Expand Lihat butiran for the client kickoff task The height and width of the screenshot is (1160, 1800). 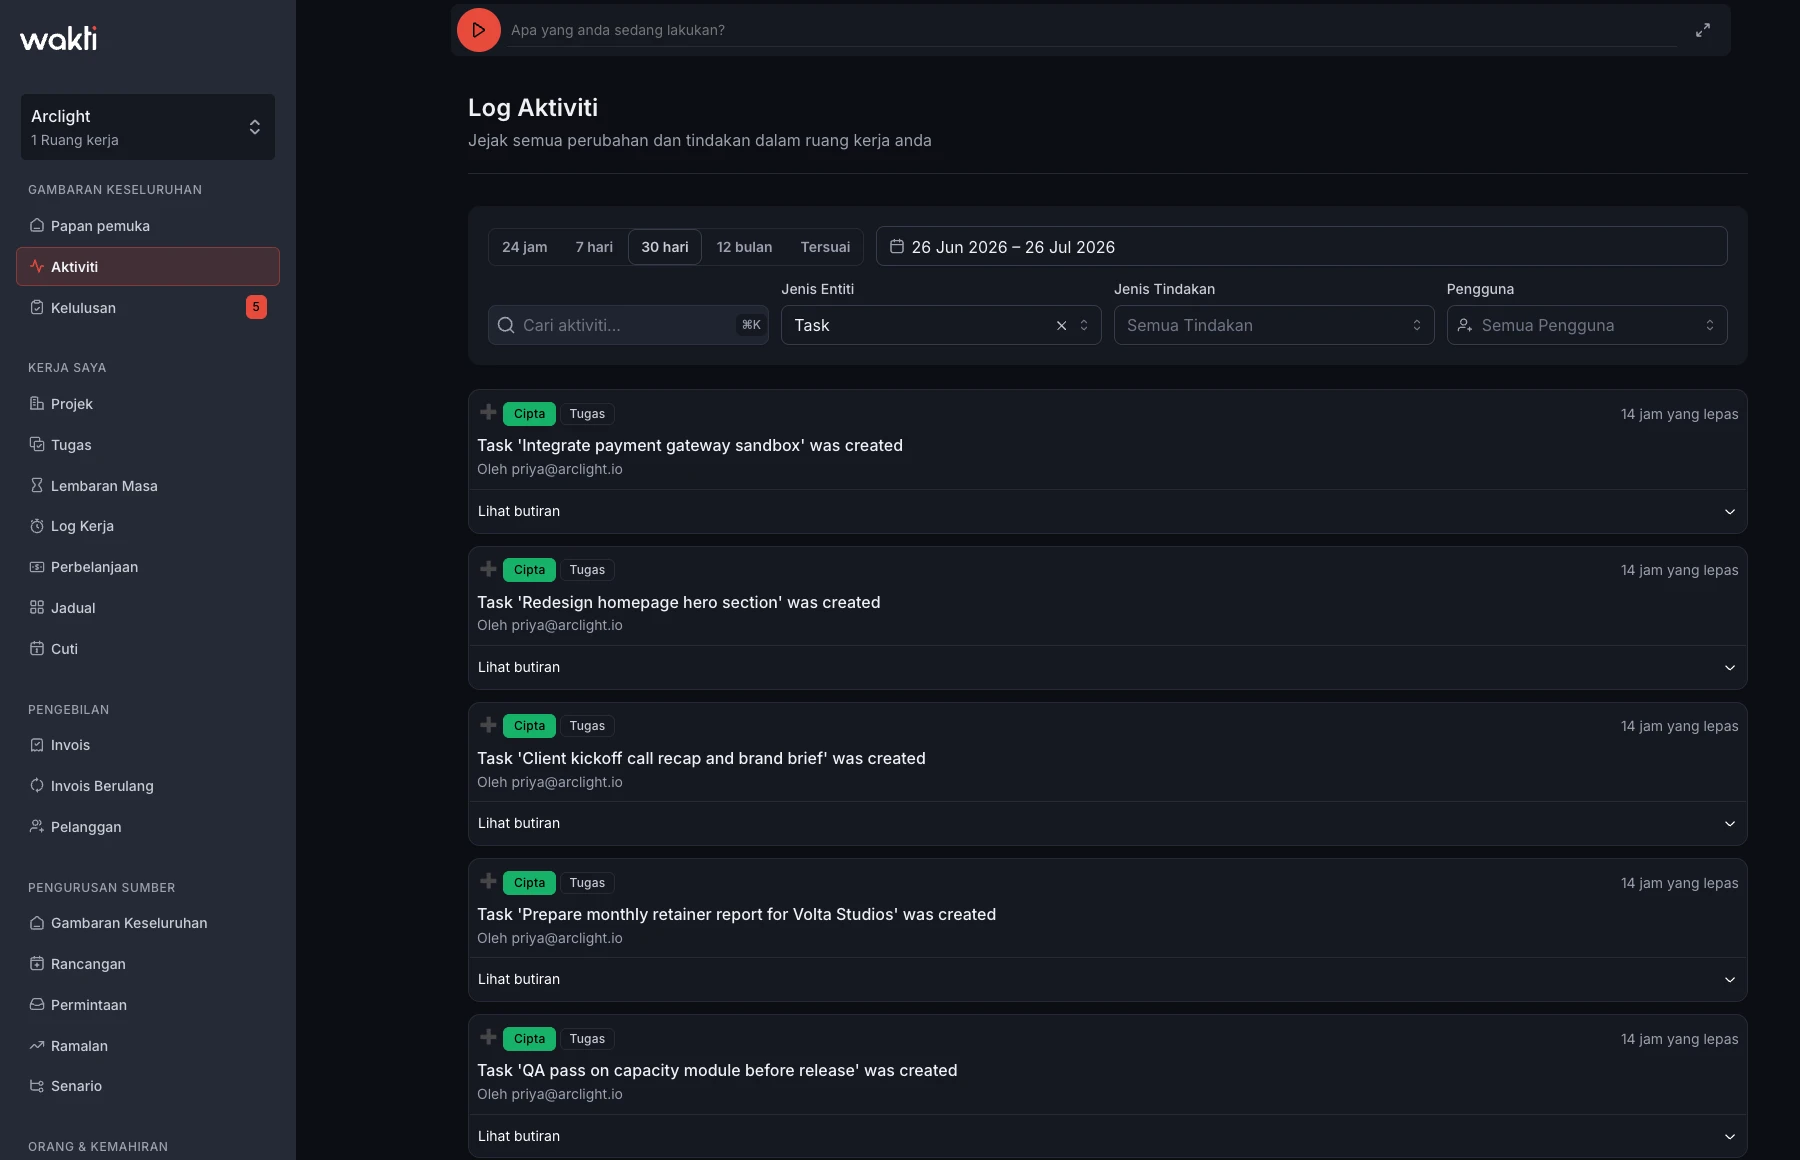1107,823
